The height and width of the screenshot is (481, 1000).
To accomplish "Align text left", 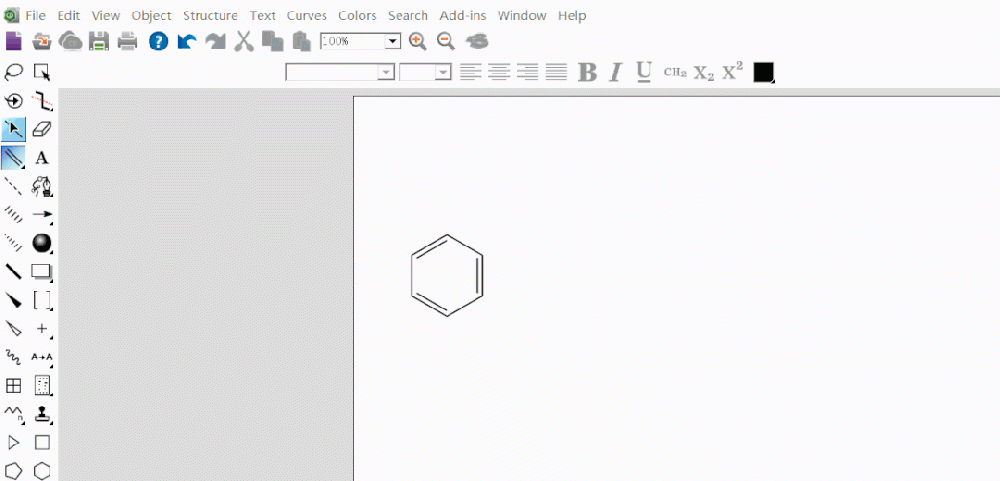I will point(471,72).
